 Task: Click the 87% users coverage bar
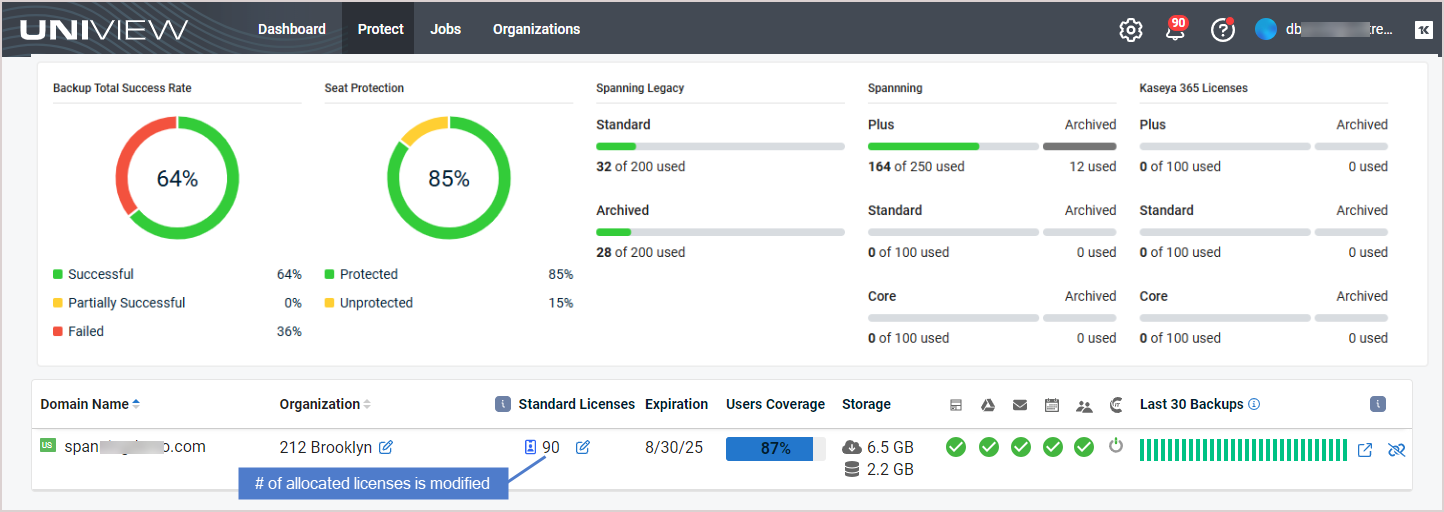tap(776, 448)
